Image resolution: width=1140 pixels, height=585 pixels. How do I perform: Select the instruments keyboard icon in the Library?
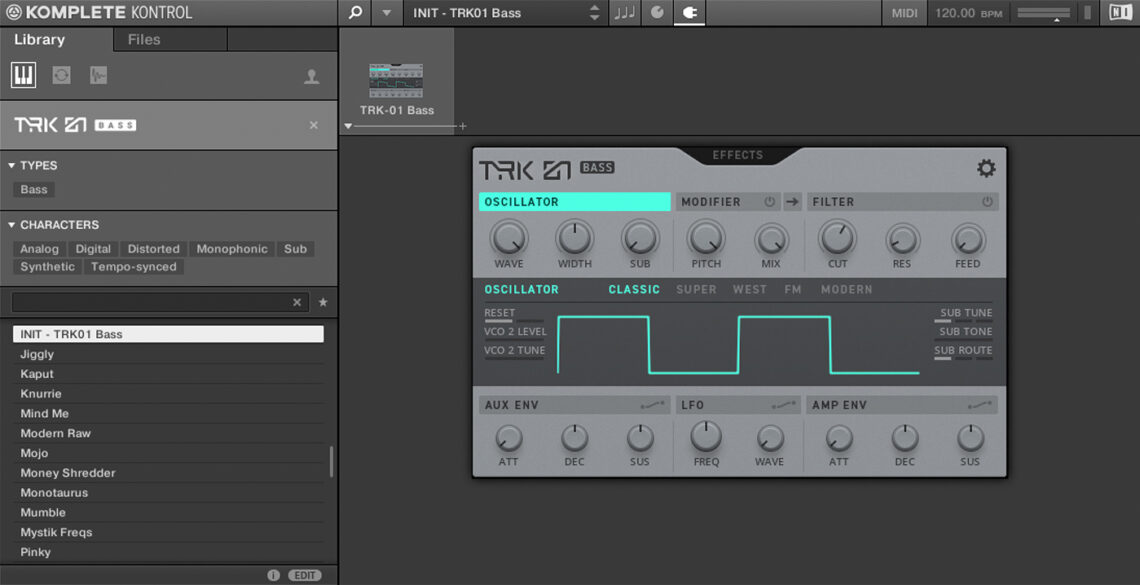pos(22,74)
